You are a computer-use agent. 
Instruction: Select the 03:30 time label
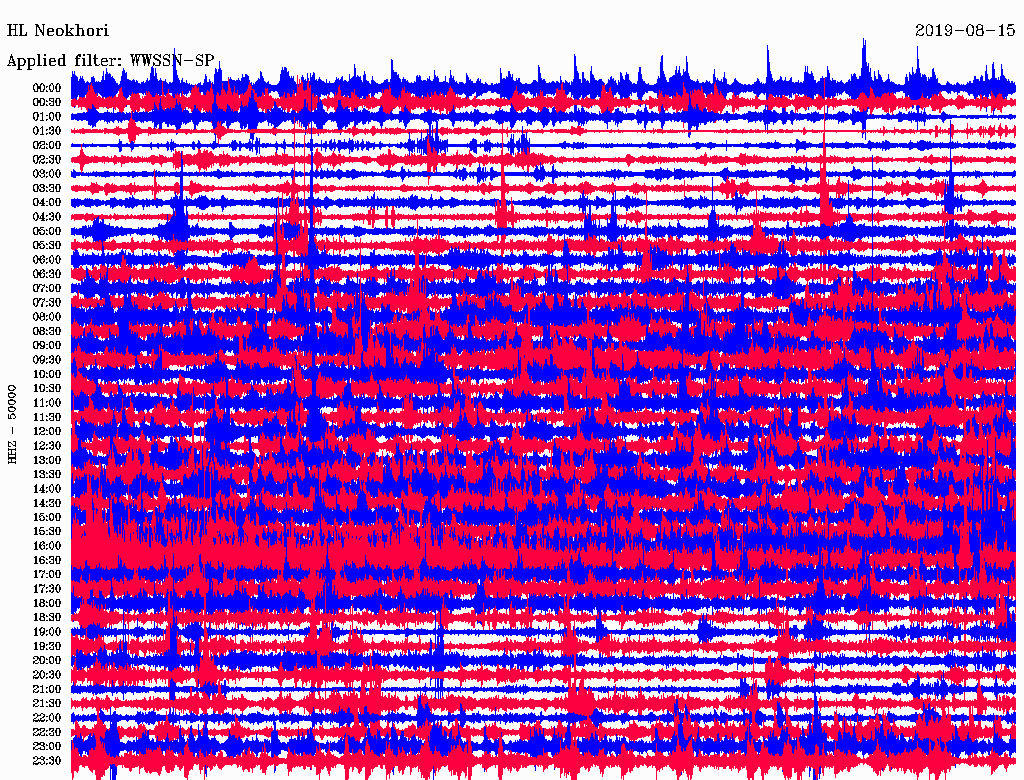(47, 188)
